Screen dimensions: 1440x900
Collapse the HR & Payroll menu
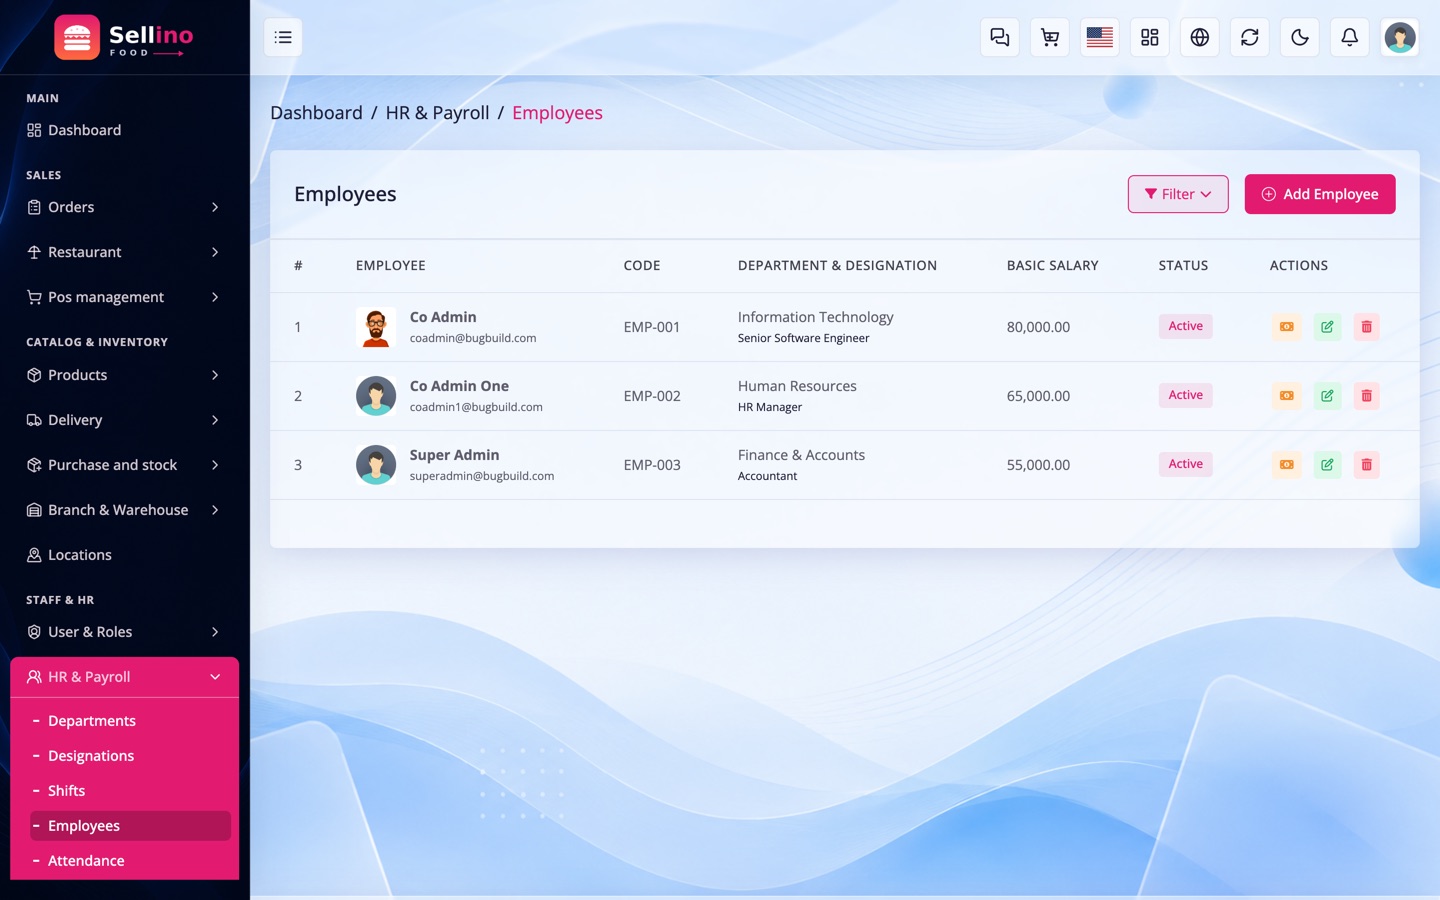tap(124, 677)
